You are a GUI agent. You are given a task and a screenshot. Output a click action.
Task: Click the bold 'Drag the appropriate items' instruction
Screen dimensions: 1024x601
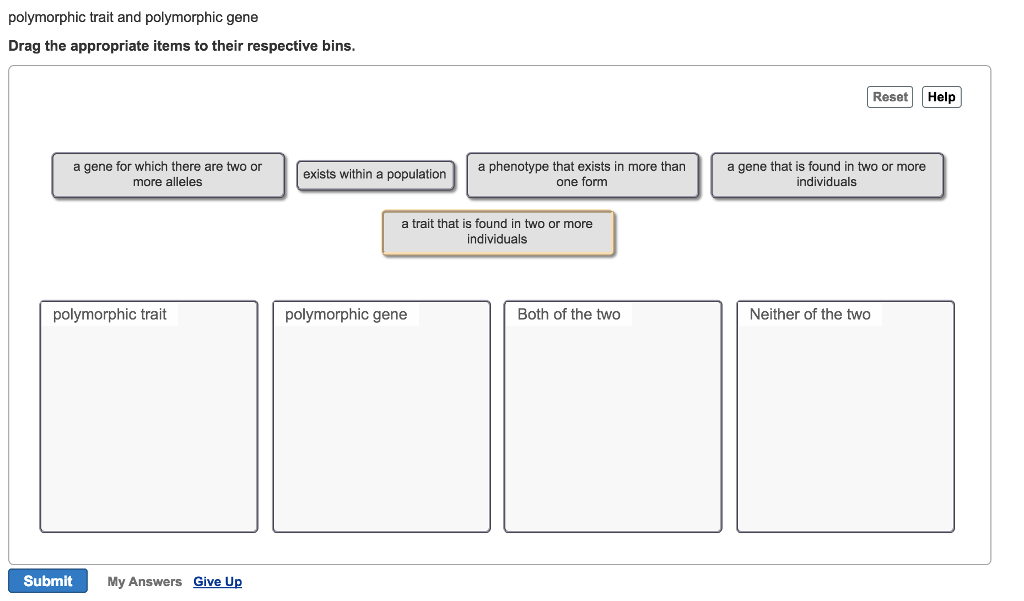[x=181, y=46]
